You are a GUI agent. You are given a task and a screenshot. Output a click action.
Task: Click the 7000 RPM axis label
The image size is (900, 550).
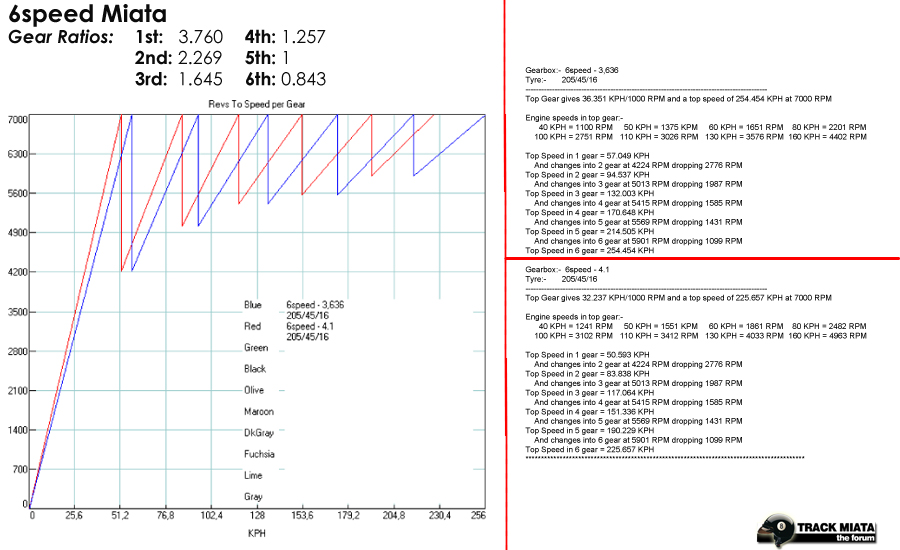coord(17,119)
